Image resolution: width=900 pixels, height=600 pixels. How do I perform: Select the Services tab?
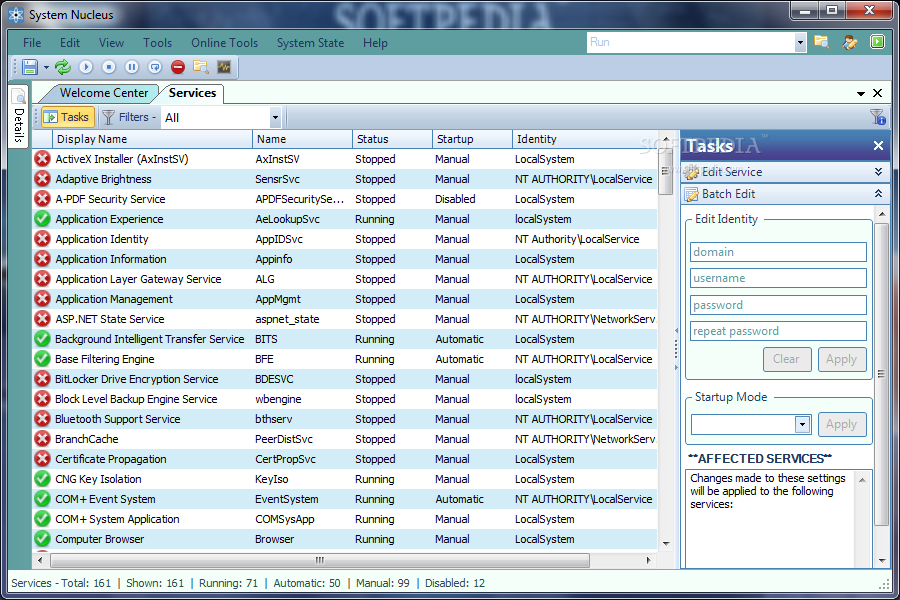point(192,93)
